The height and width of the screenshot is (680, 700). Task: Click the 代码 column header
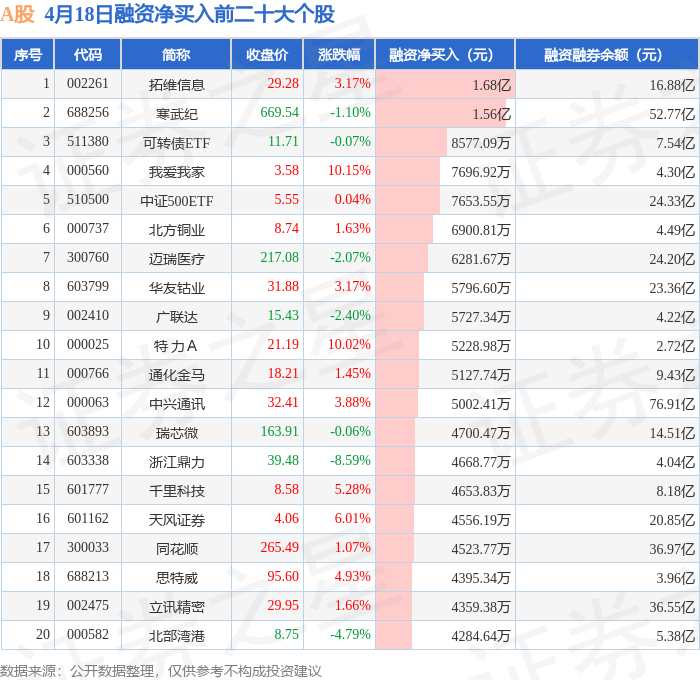click(x=88, y=54)
